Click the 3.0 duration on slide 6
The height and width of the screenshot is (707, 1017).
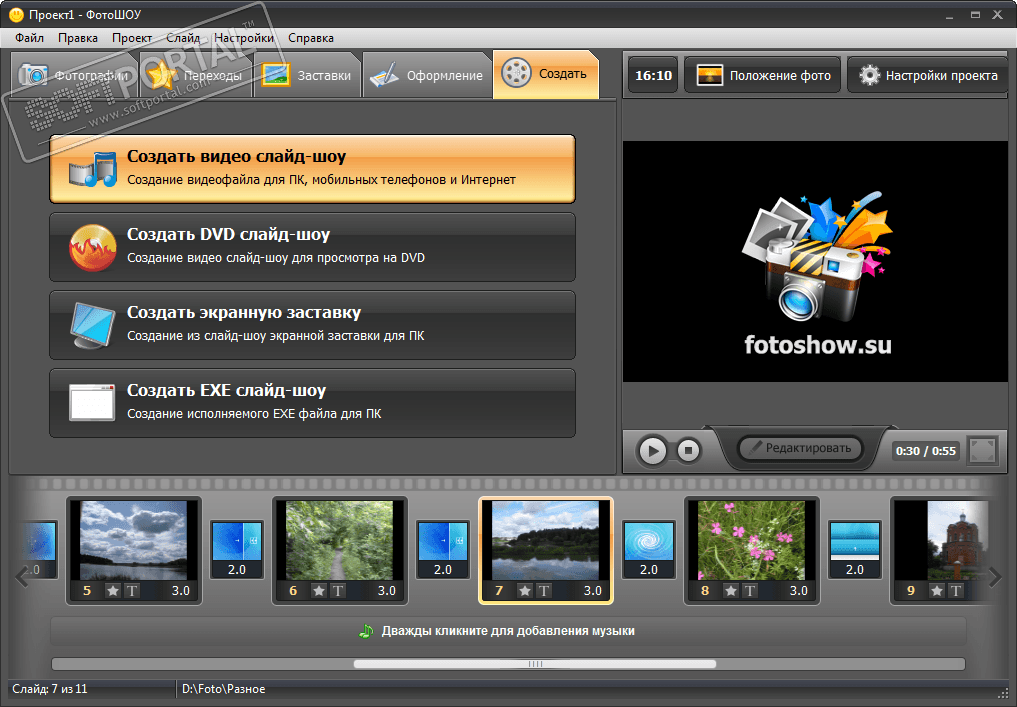[387, 591]
